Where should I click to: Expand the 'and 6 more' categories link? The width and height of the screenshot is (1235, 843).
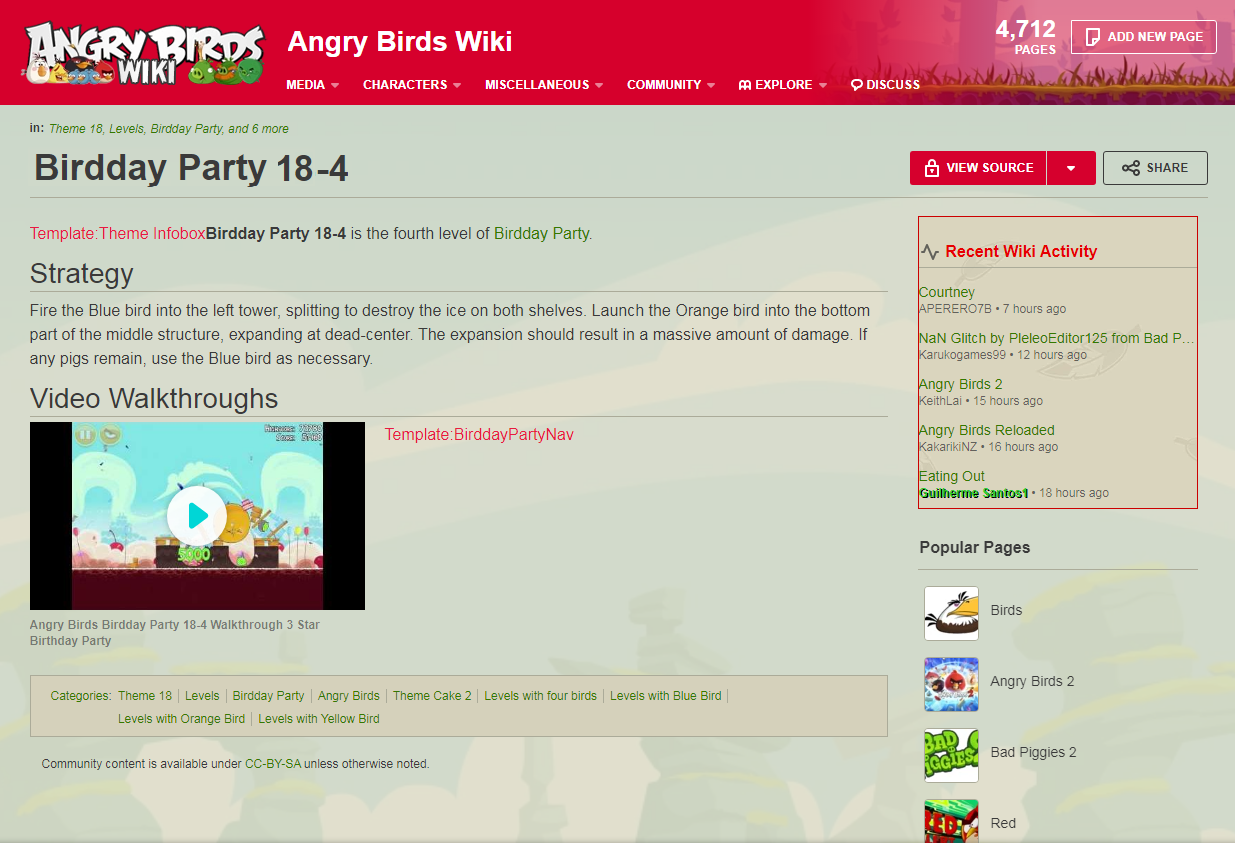pyautogui.click(x=258, y=129)
